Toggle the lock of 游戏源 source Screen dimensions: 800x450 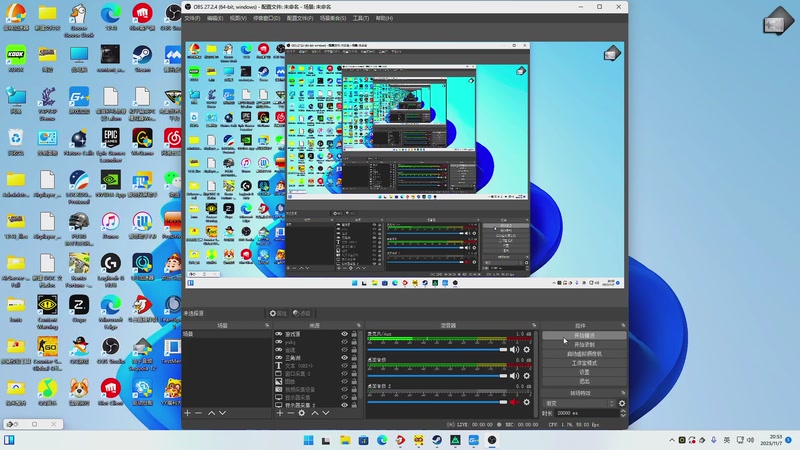(354, 334)
